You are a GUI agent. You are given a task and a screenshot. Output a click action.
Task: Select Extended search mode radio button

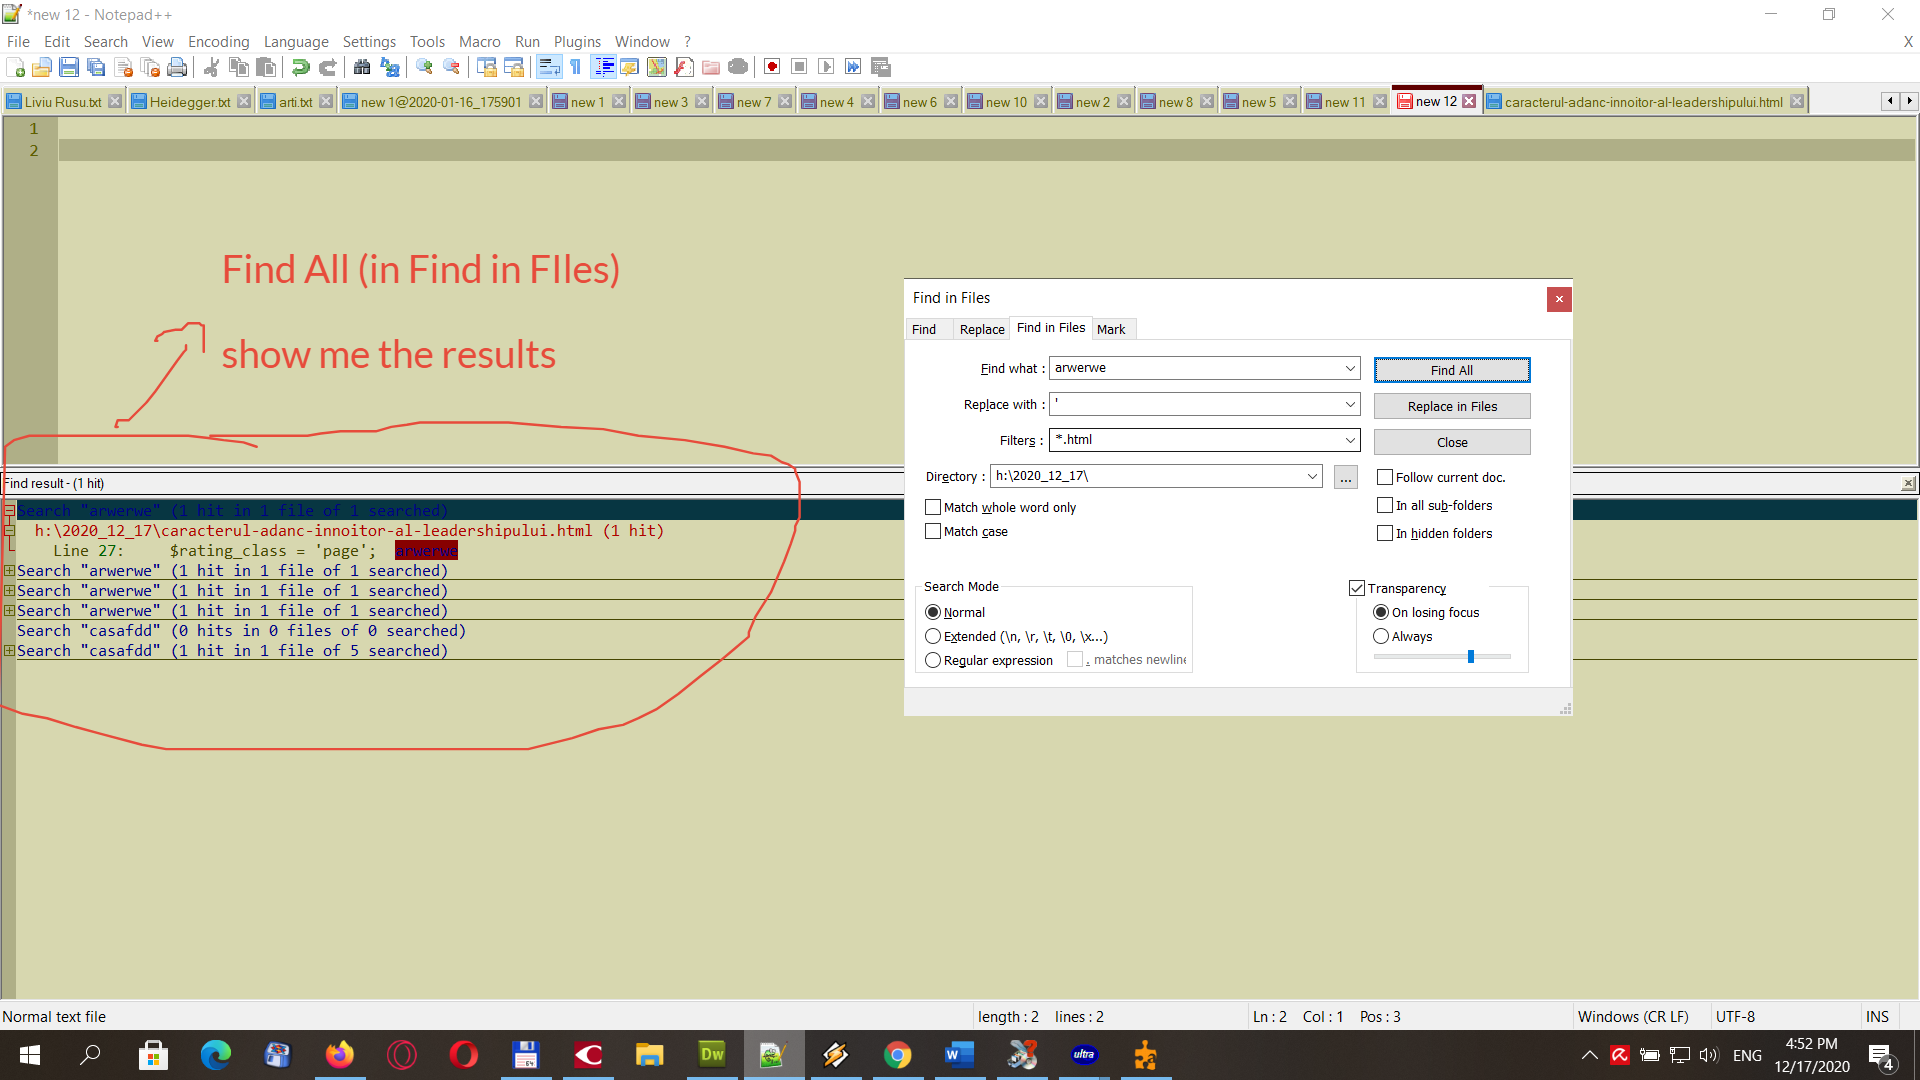[936, 636]
